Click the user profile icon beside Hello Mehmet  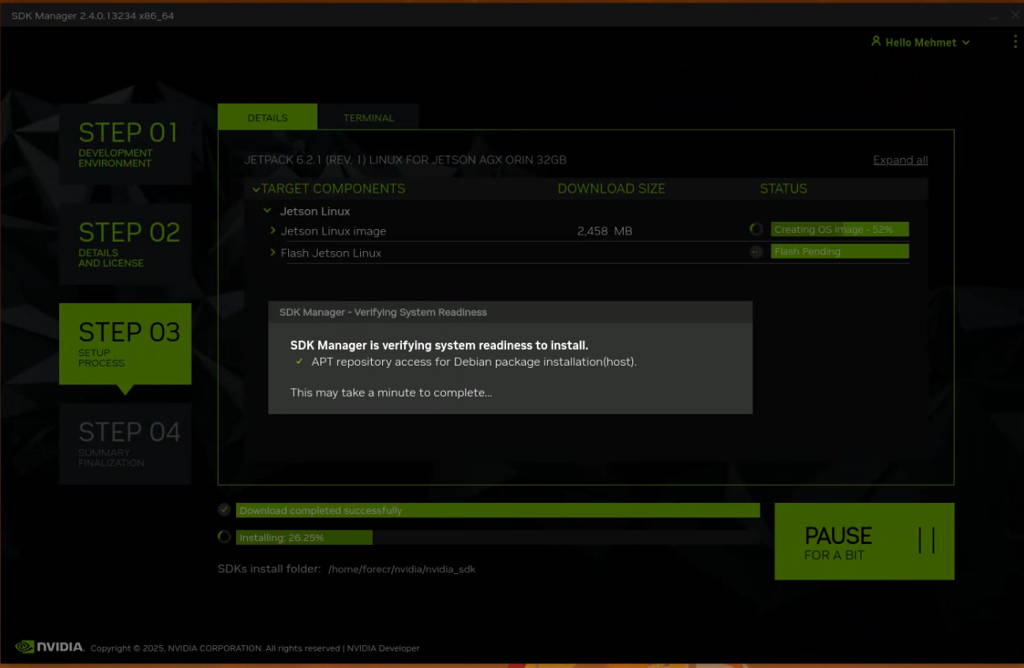(x=876, y=41)
